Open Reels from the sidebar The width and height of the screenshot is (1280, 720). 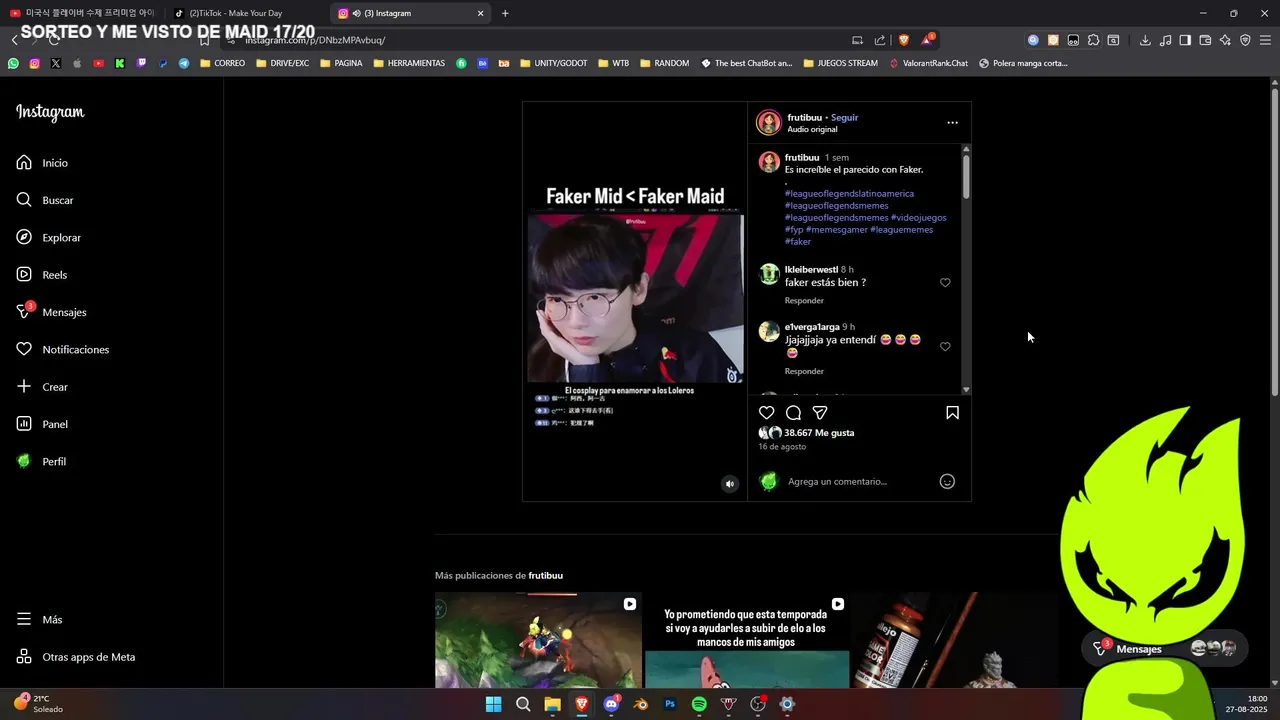pos(41,274)
